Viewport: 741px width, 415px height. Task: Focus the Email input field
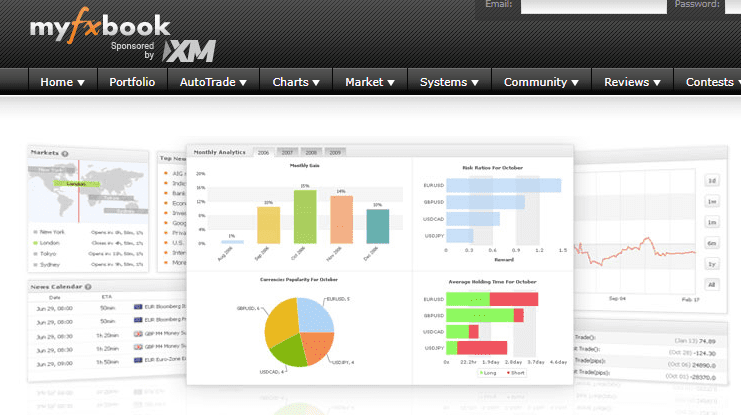594,6
